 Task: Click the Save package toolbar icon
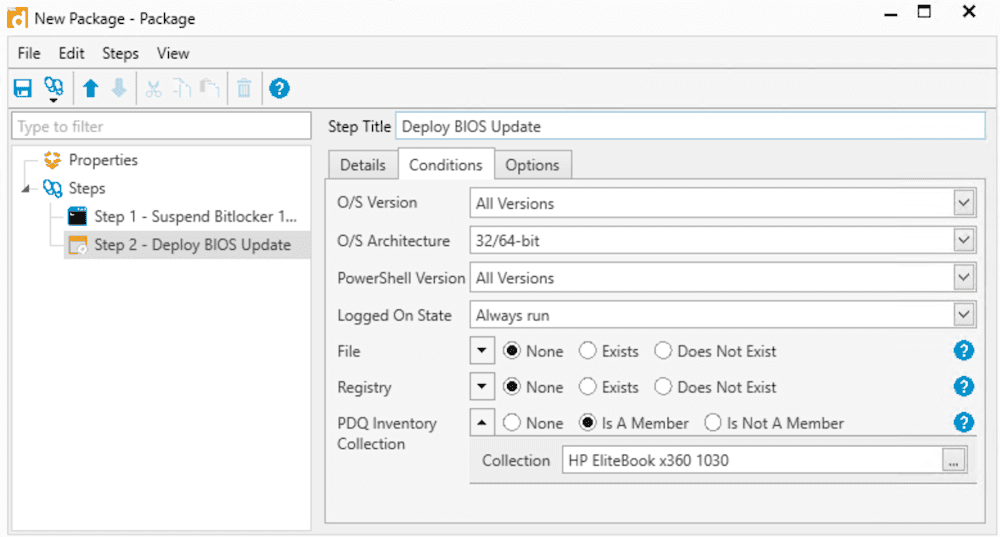point(23,88)
